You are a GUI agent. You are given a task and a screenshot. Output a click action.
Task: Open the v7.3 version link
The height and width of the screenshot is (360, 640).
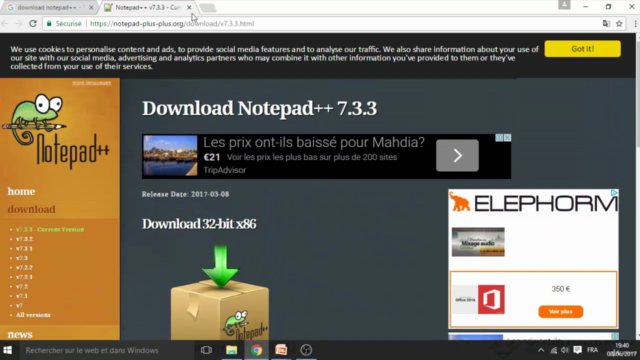click(x=22, y=258)
